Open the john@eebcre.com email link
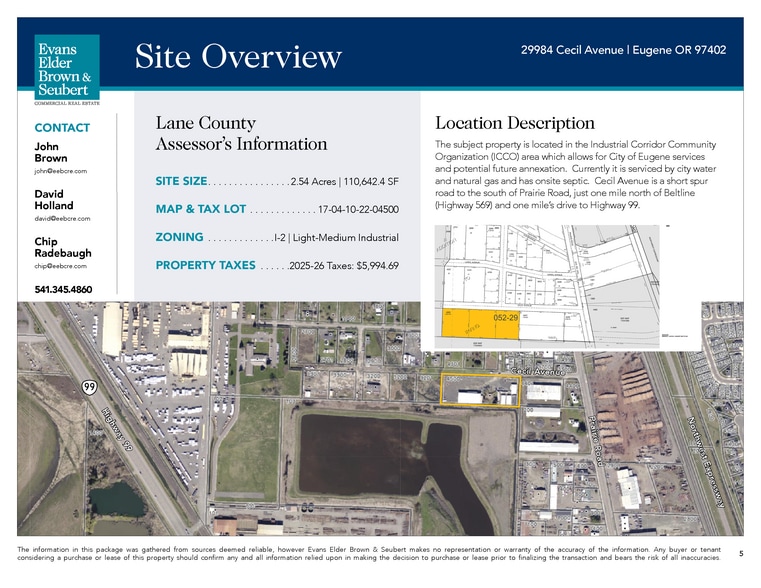Viewport: 761px width, 588px height. [x=61, y=172]
